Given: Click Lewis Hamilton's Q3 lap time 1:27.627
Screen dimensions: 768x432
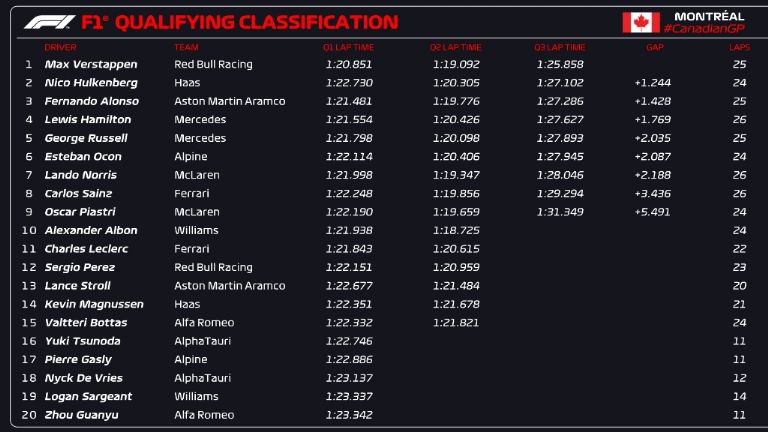Looking at the screenshot, I should (559, 120).
